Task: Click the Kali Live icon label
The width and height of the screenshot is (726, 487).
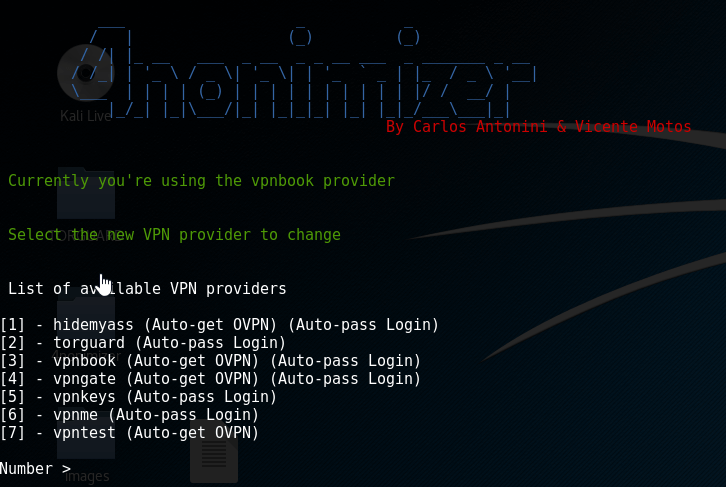Action: (86, 116)
